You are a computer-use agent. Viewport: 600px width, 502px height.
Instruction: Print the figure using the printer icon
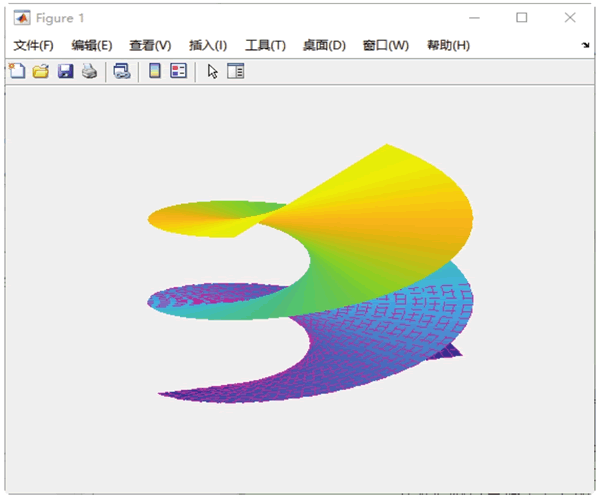tap(90, 71)
